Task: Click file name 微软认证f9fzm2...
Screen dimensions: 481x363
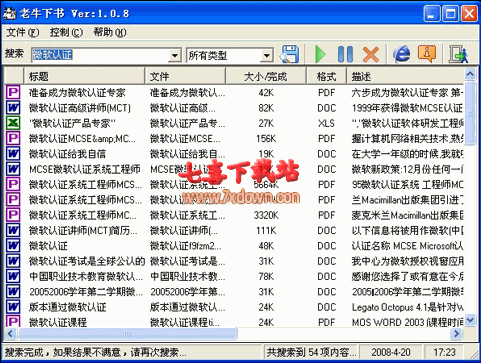Action: click(x=185, y=246)
